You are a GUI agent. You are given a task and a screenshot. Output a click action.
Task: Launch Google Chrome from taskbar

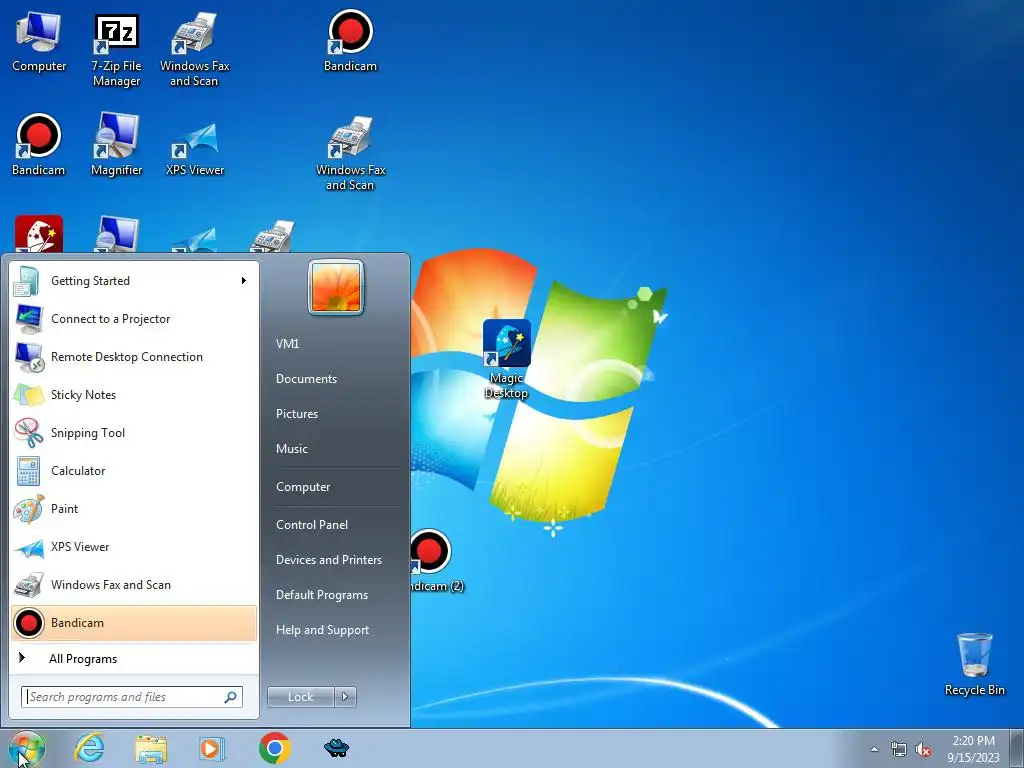(x=274, y=748)
